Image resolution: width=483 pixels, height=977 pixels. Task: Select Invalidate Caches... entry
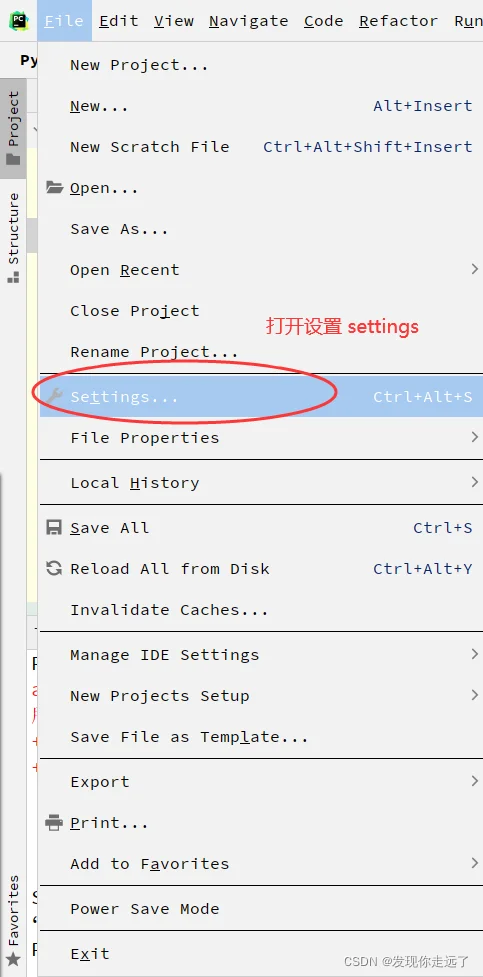pyautogui.click(x=261, y=609)
